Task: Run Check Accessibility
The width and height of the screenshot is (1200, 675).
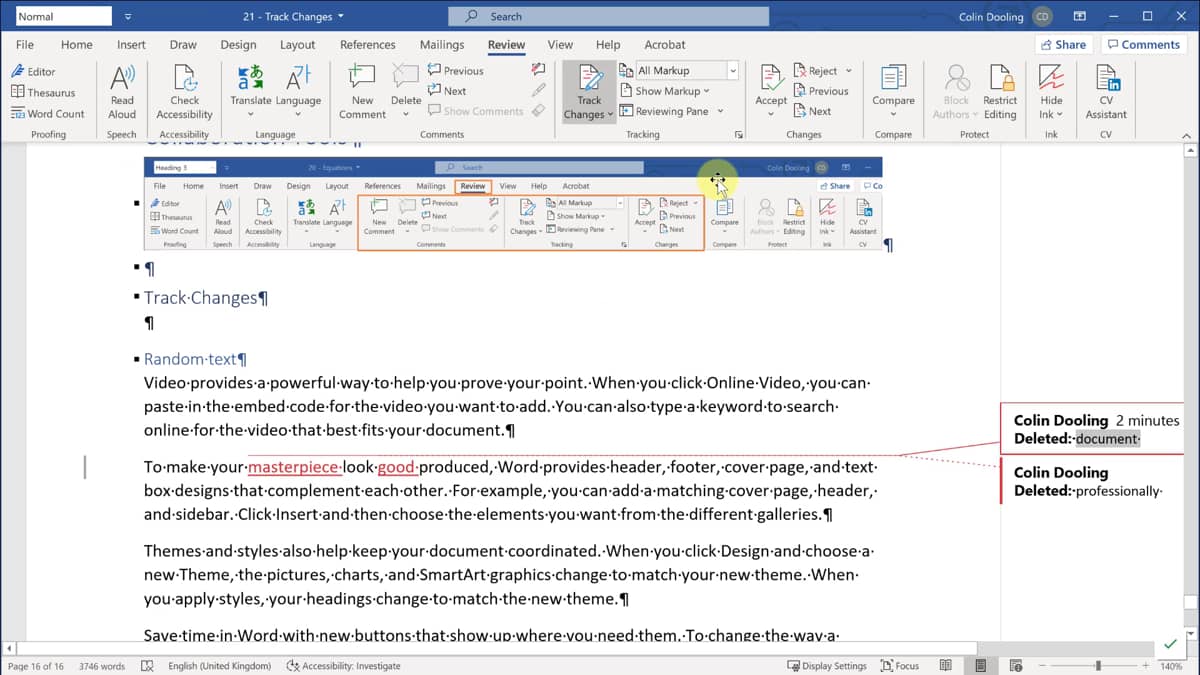Action: click(x=184, y=92)
